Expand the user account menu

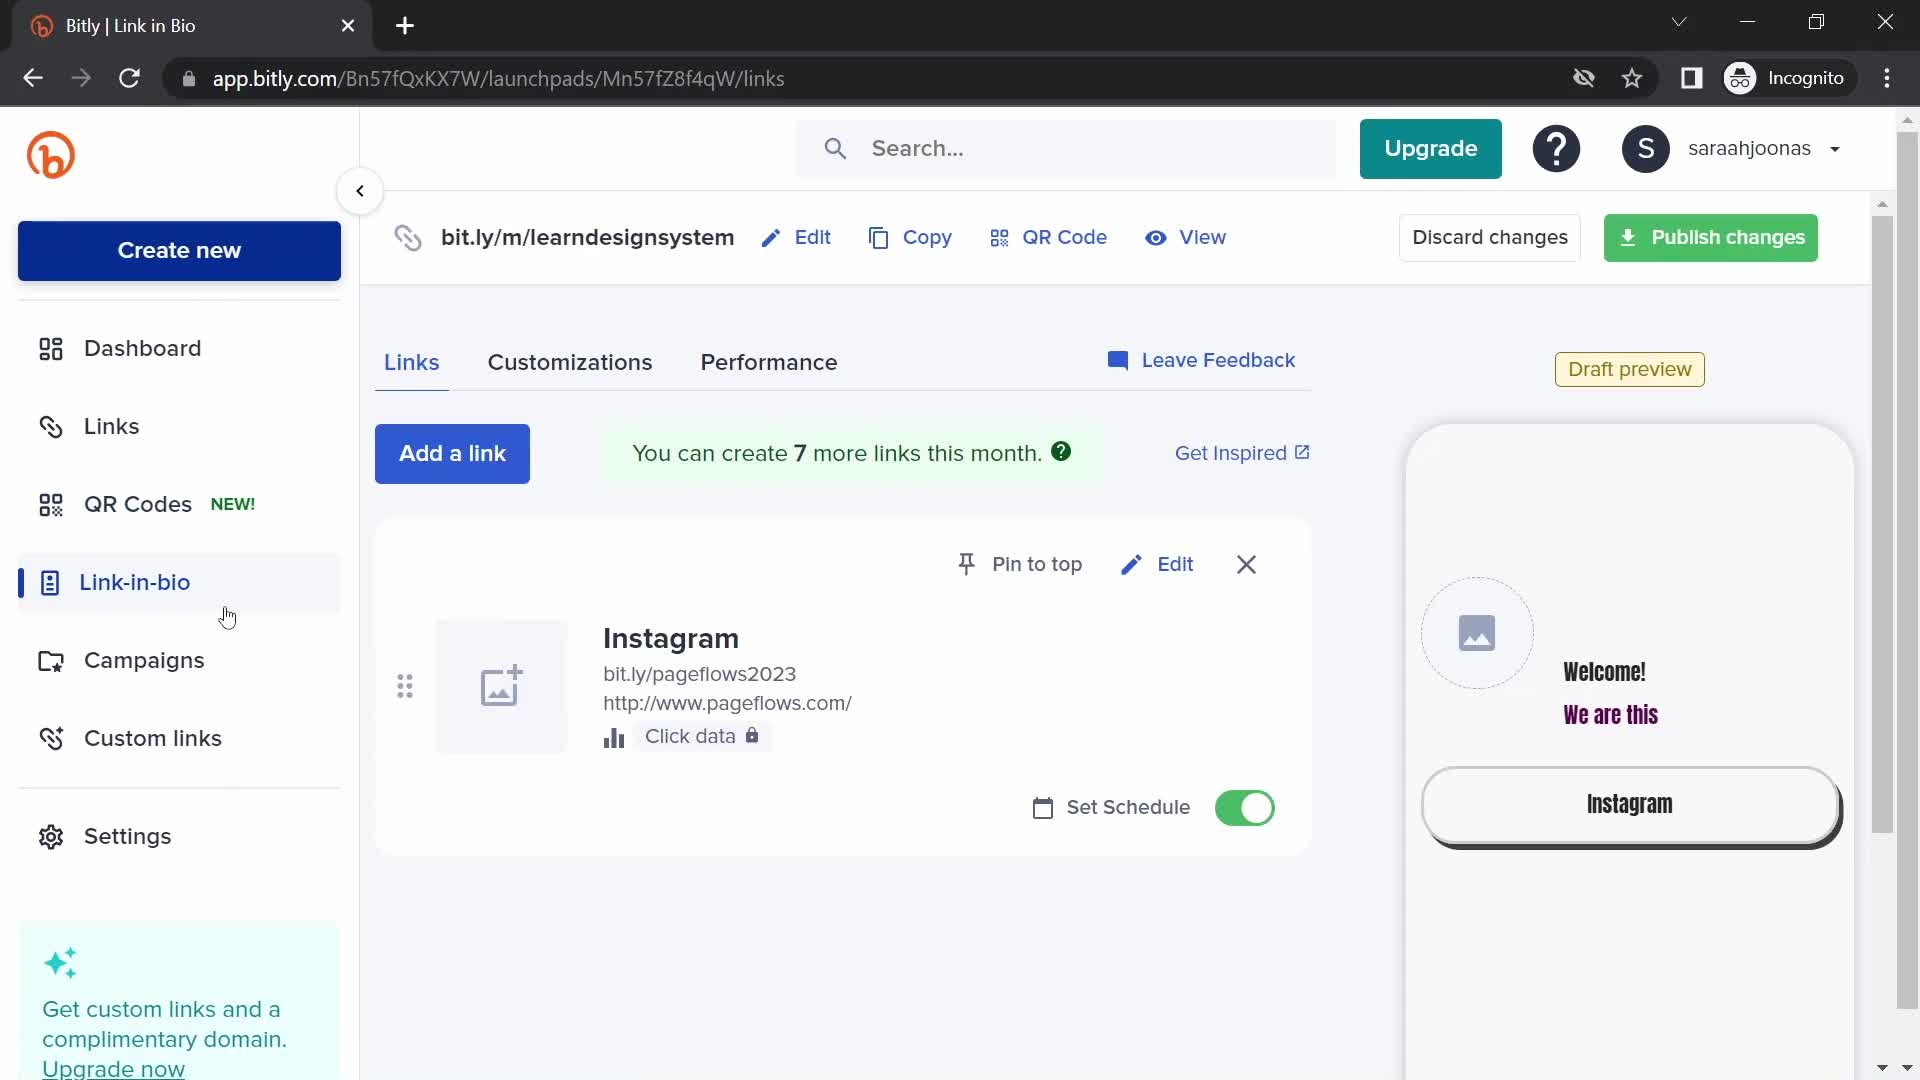(x=1837, y=148)
